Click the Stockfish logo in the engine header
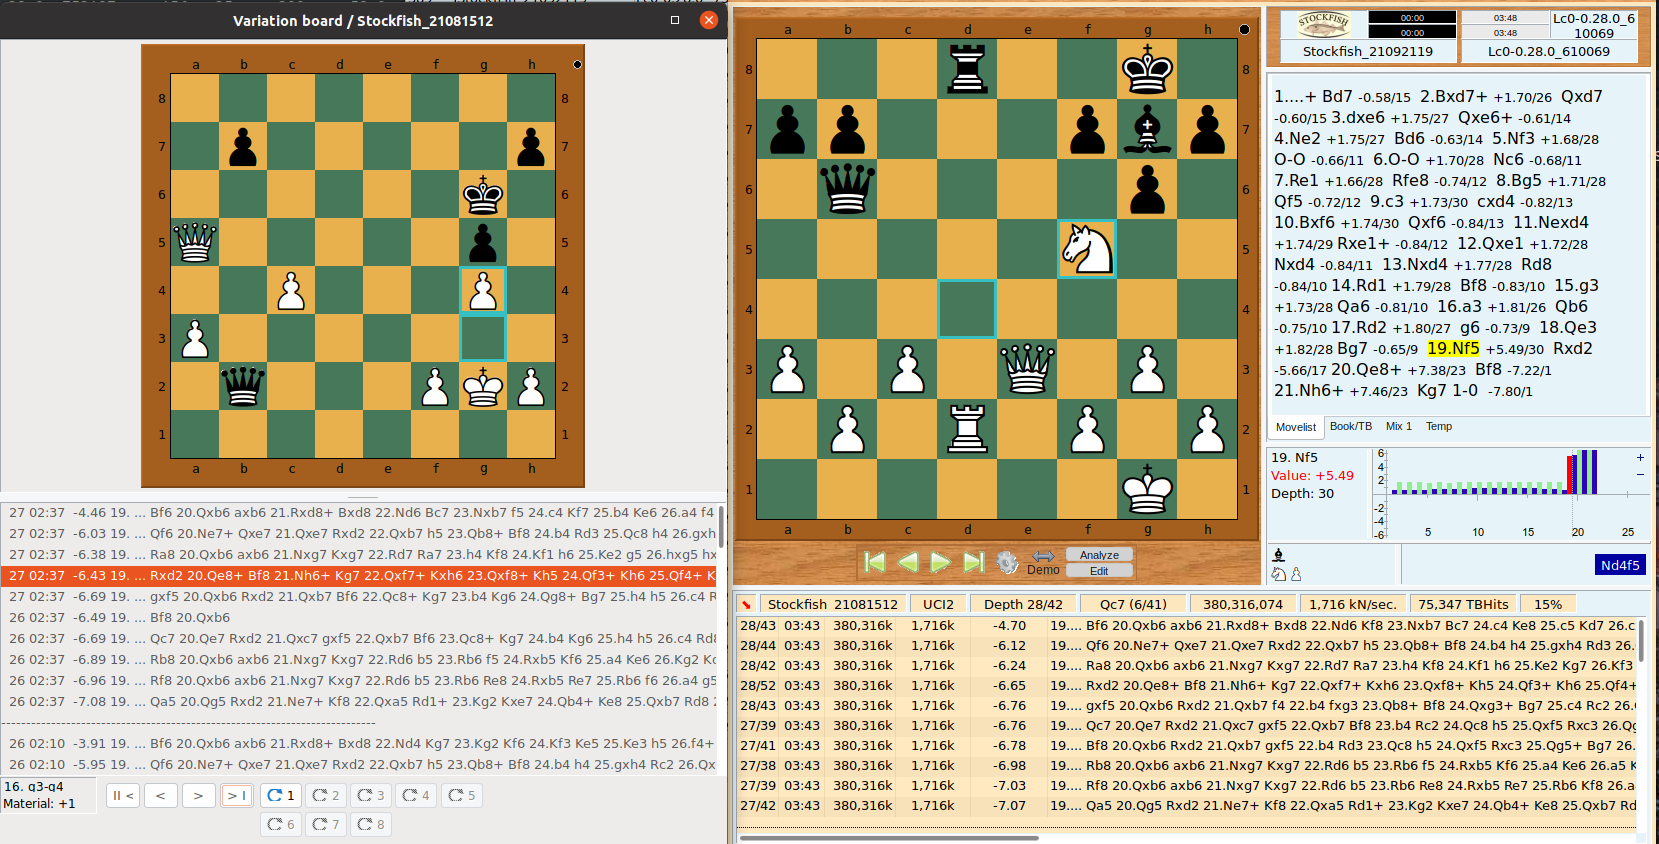This screenshot has height=844, width=1659. click(1324, 25)
